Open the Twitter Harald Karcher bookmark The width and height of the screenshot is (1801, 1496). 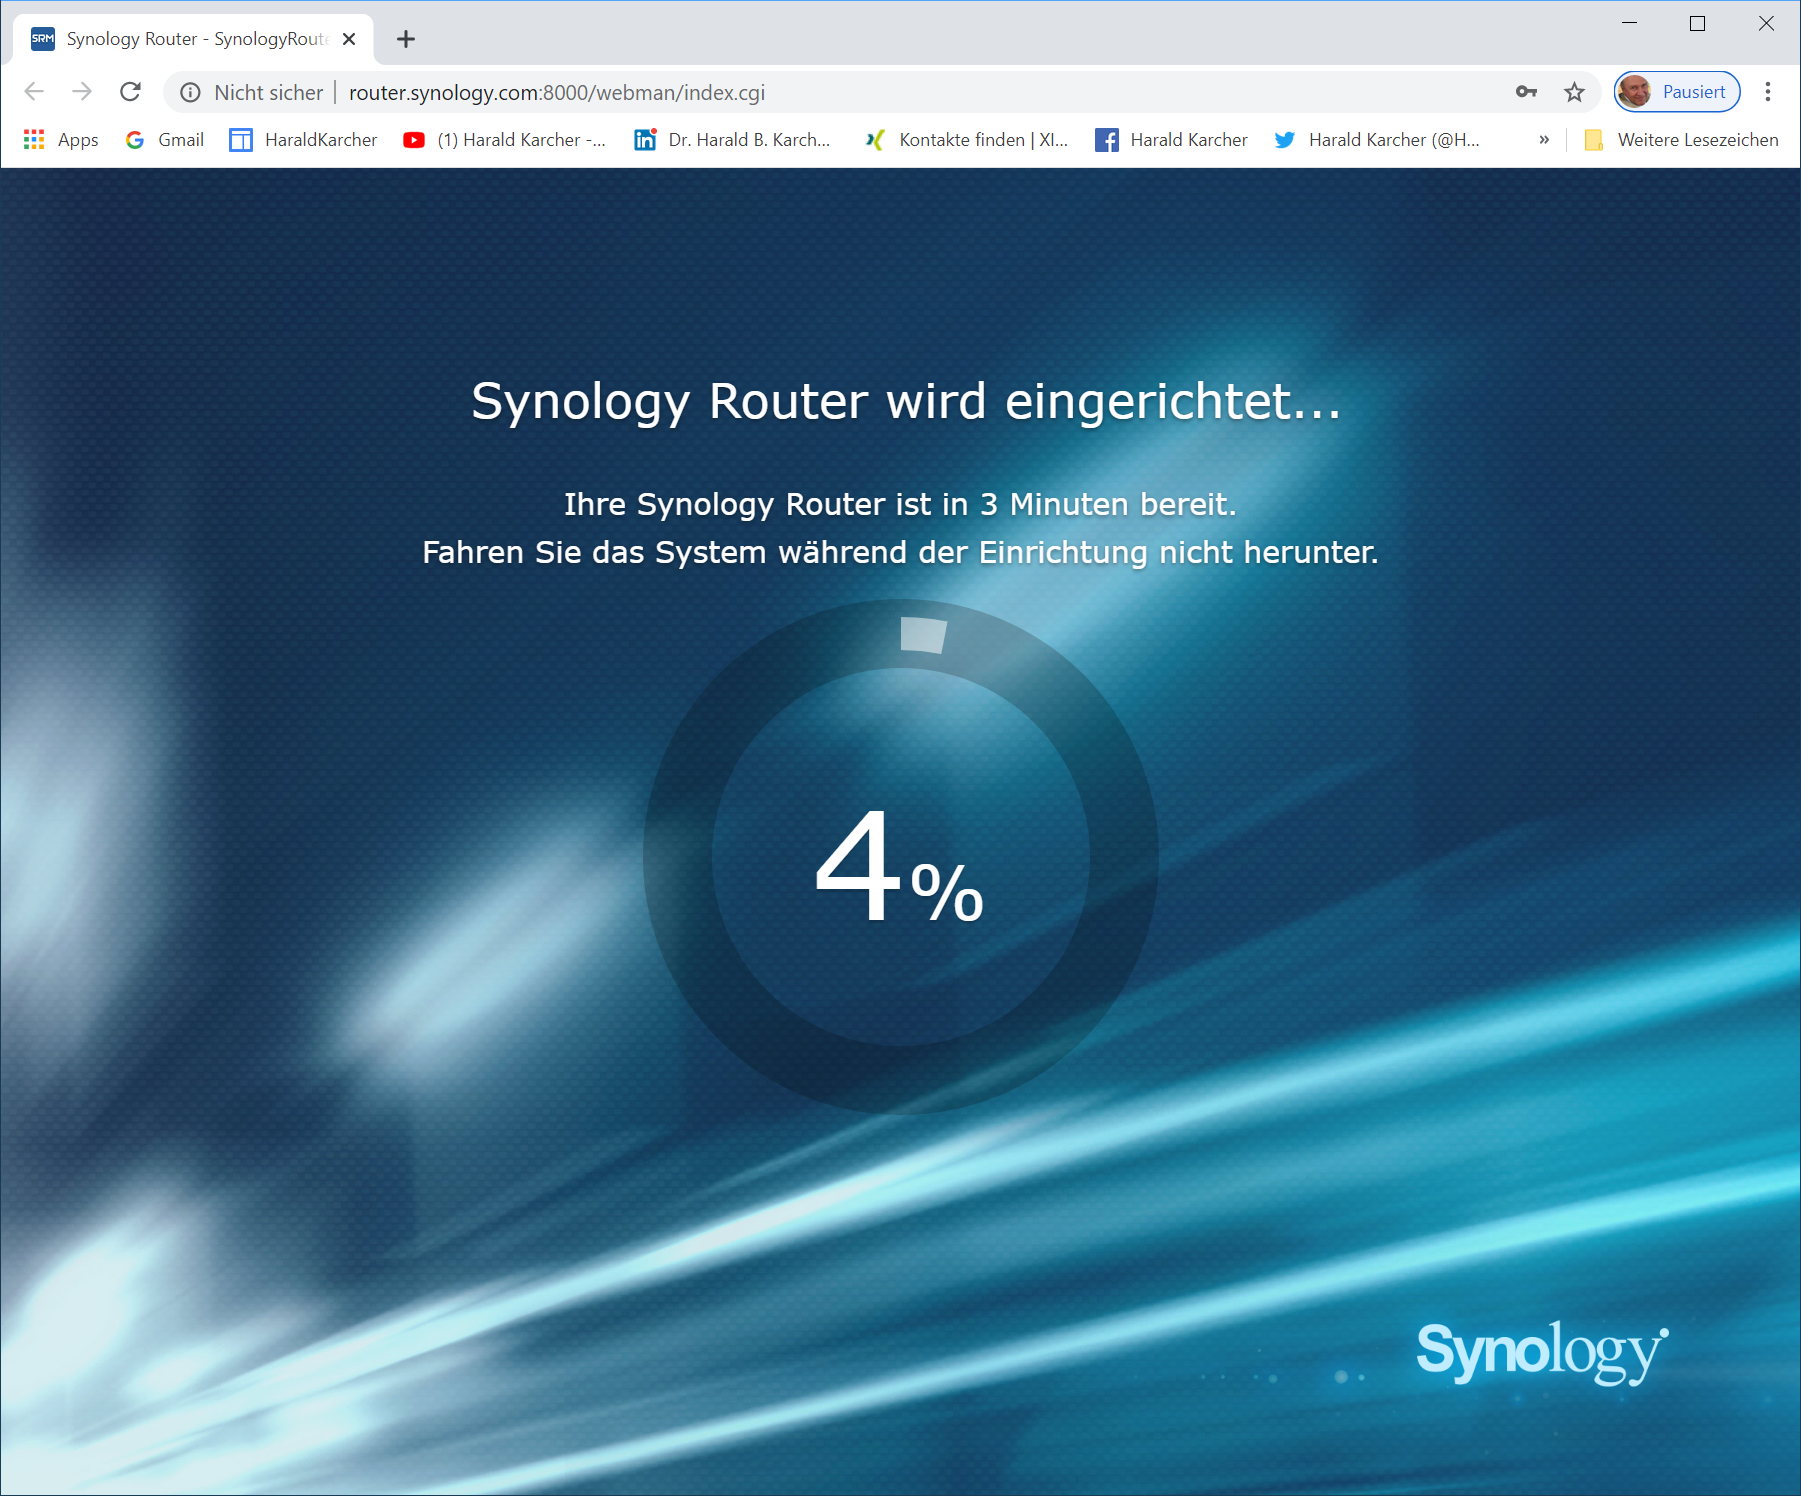pos(1377,140)
